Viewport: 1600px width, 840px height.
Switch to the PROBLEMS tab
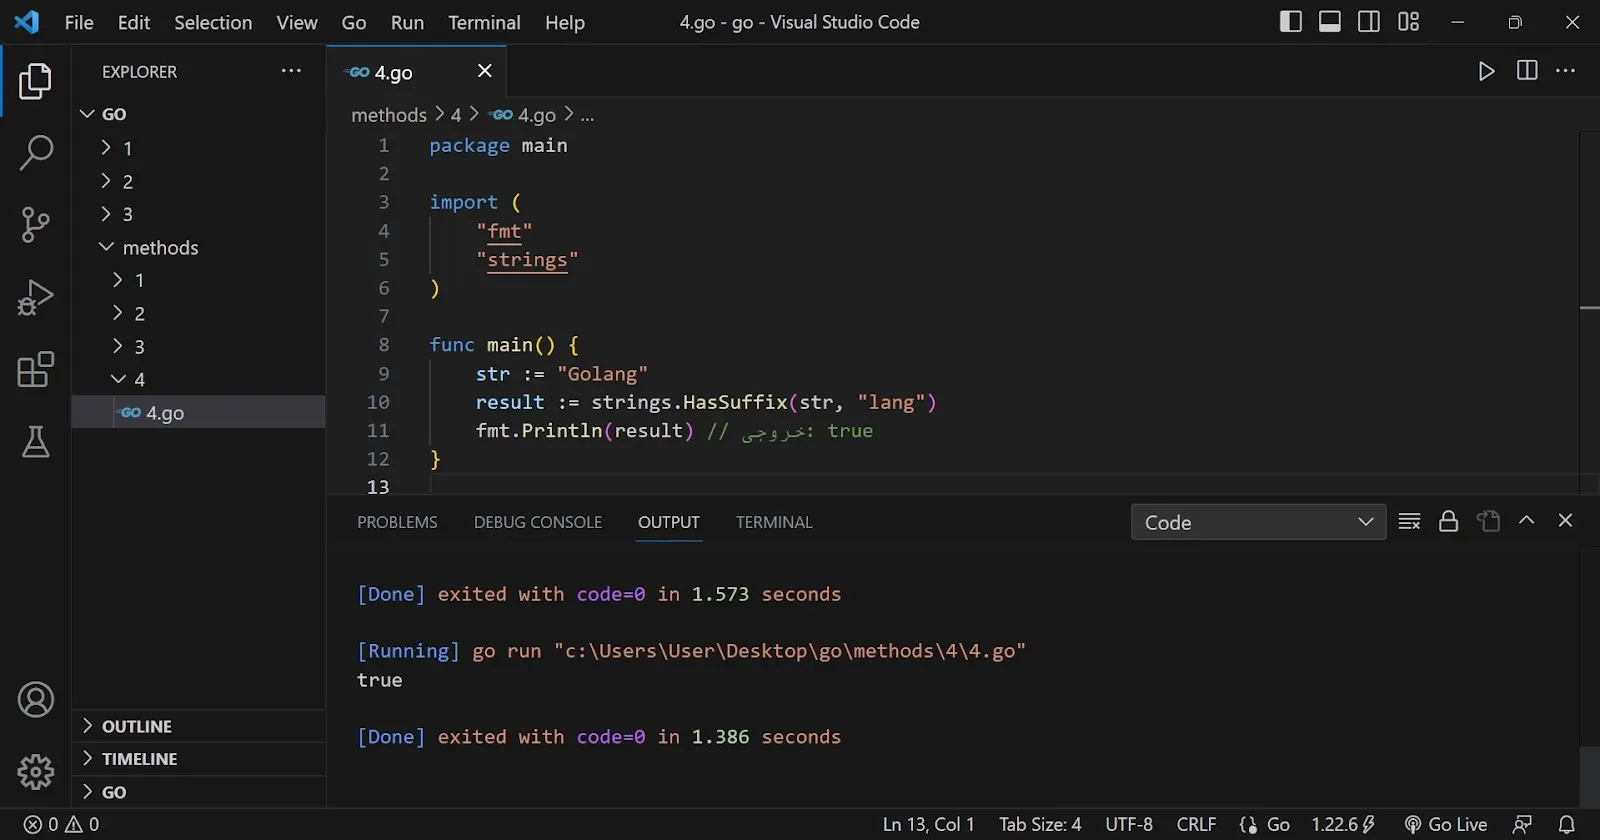[x=397, y=522]
